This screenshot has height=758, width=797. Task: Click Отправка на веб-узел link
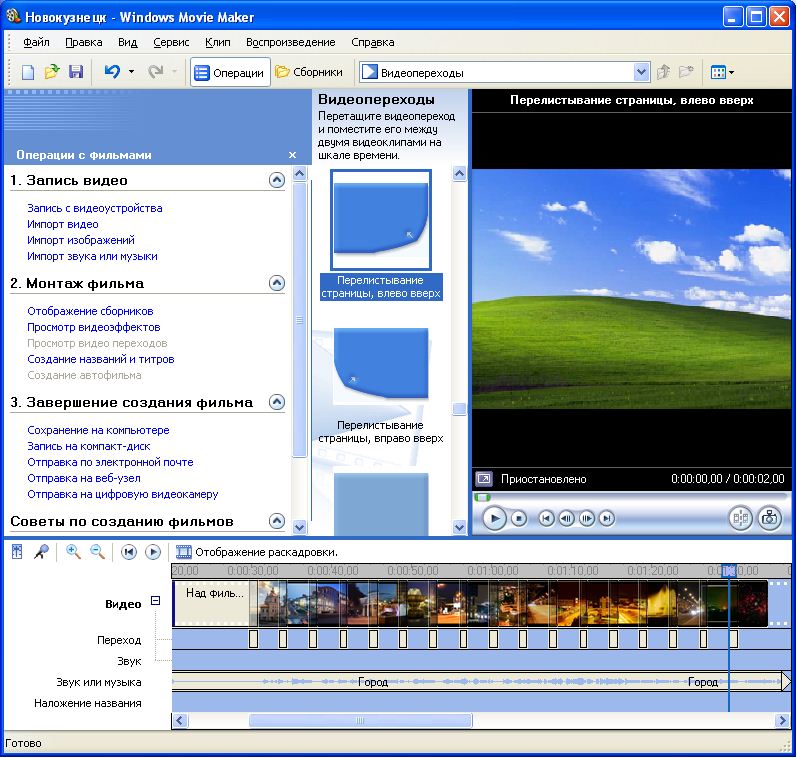pos(84,478)
